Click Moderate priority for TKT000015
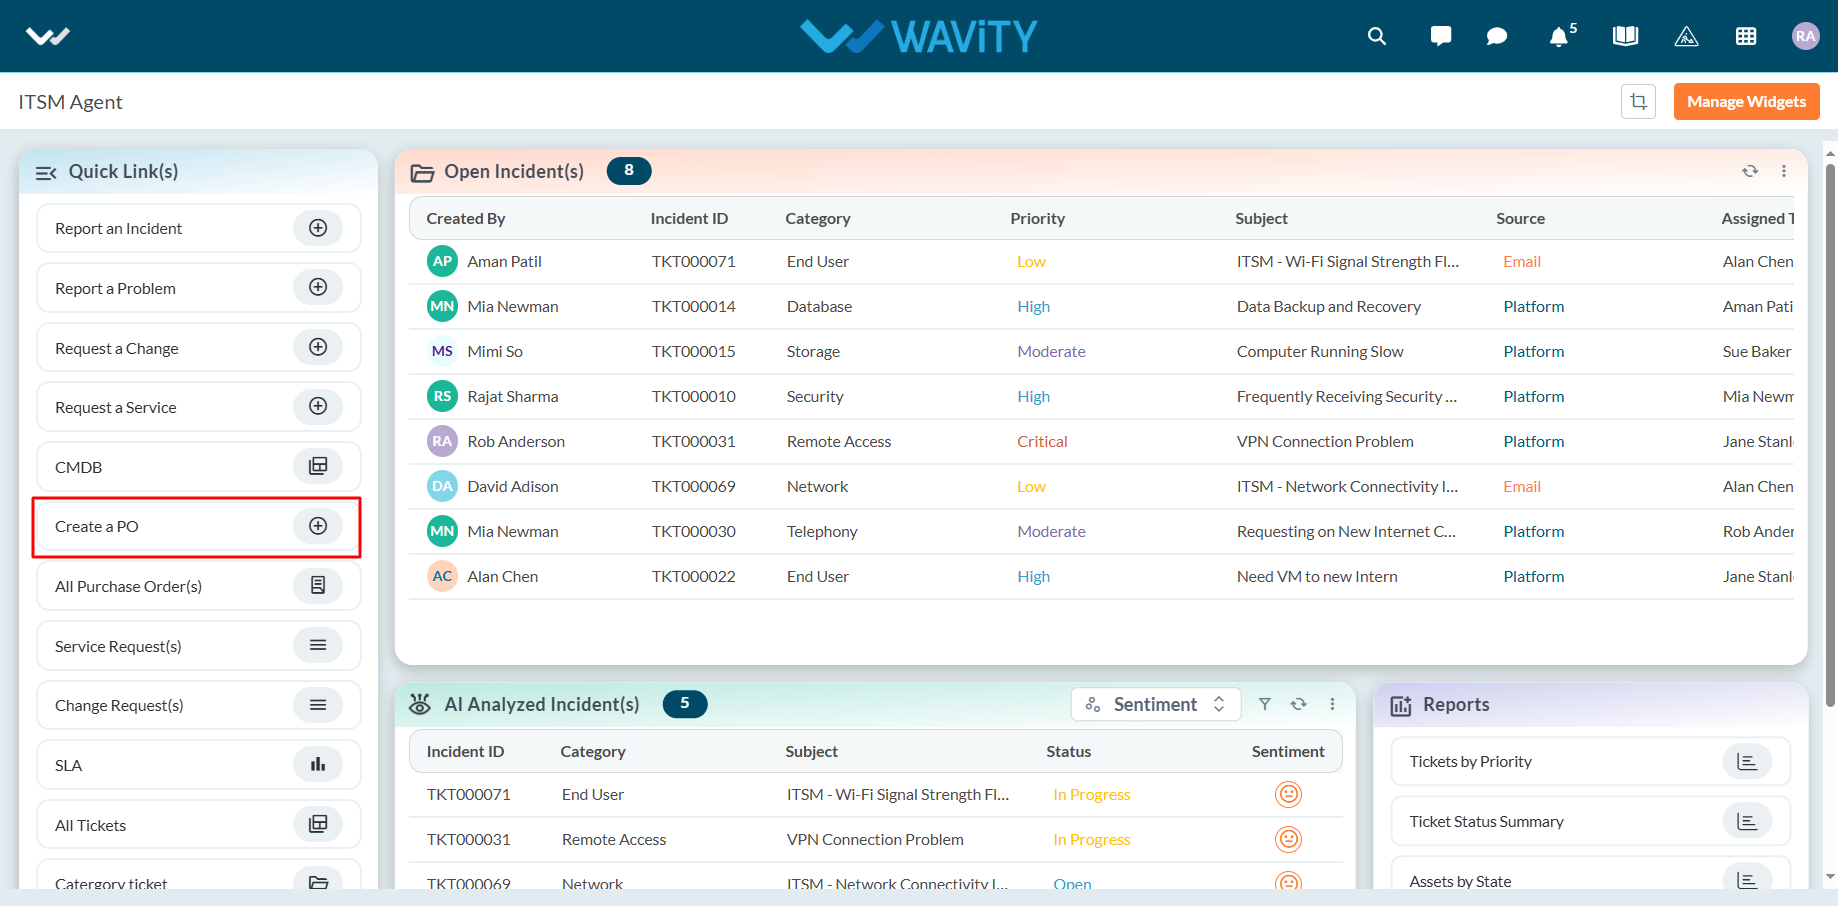The height and width of the screenshot is (906, 1838). click(1051, 351)
